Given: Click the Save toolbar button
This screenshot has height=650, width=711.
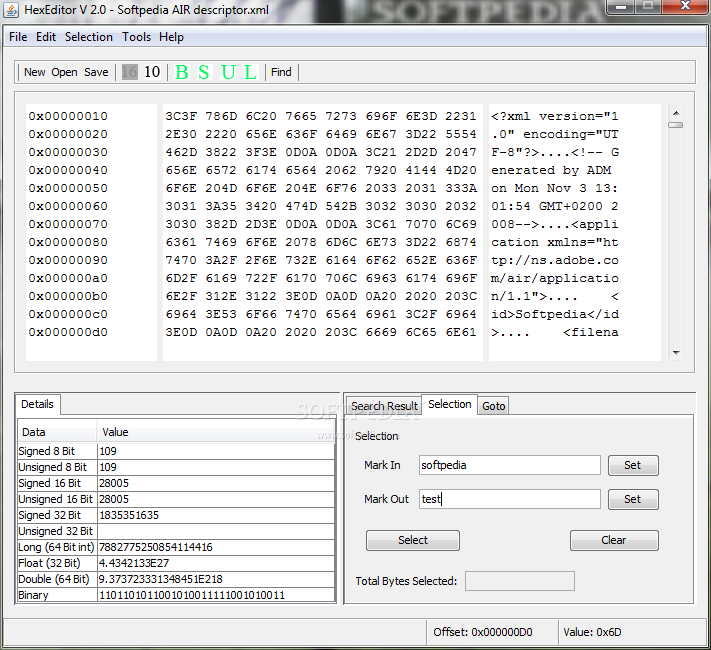Looking at the screenshot, I should (96, 72).
